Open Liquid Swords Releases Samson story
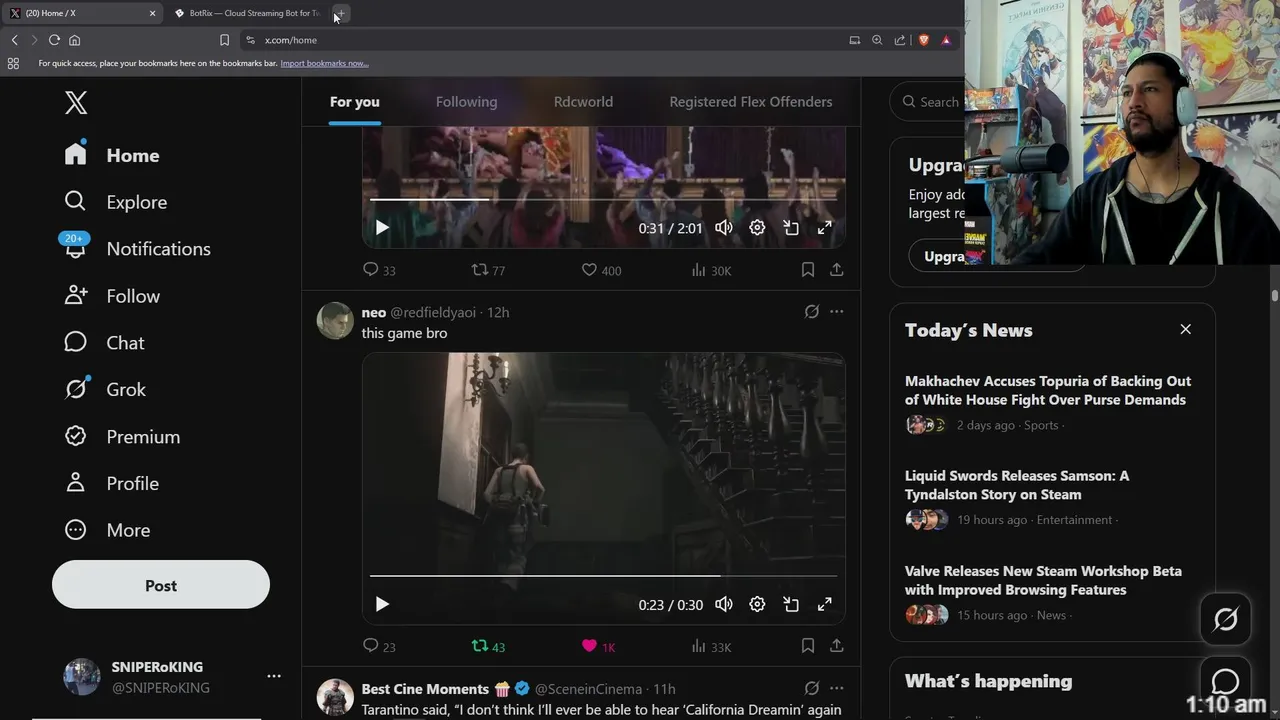Viewport: 1280px width, 720px height. coord(1017,485)
